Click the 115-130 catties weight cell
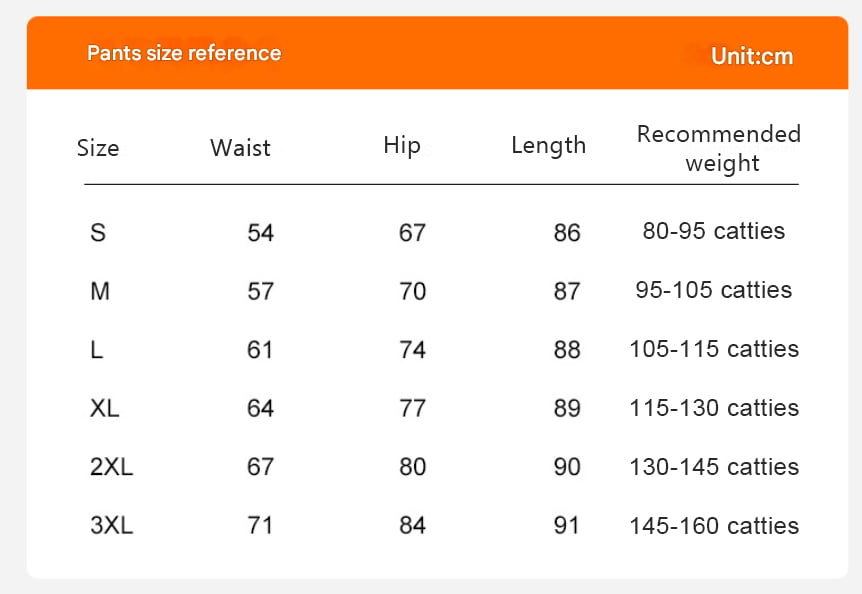Screen dimensions: 862x594 [x=714, y=408]
